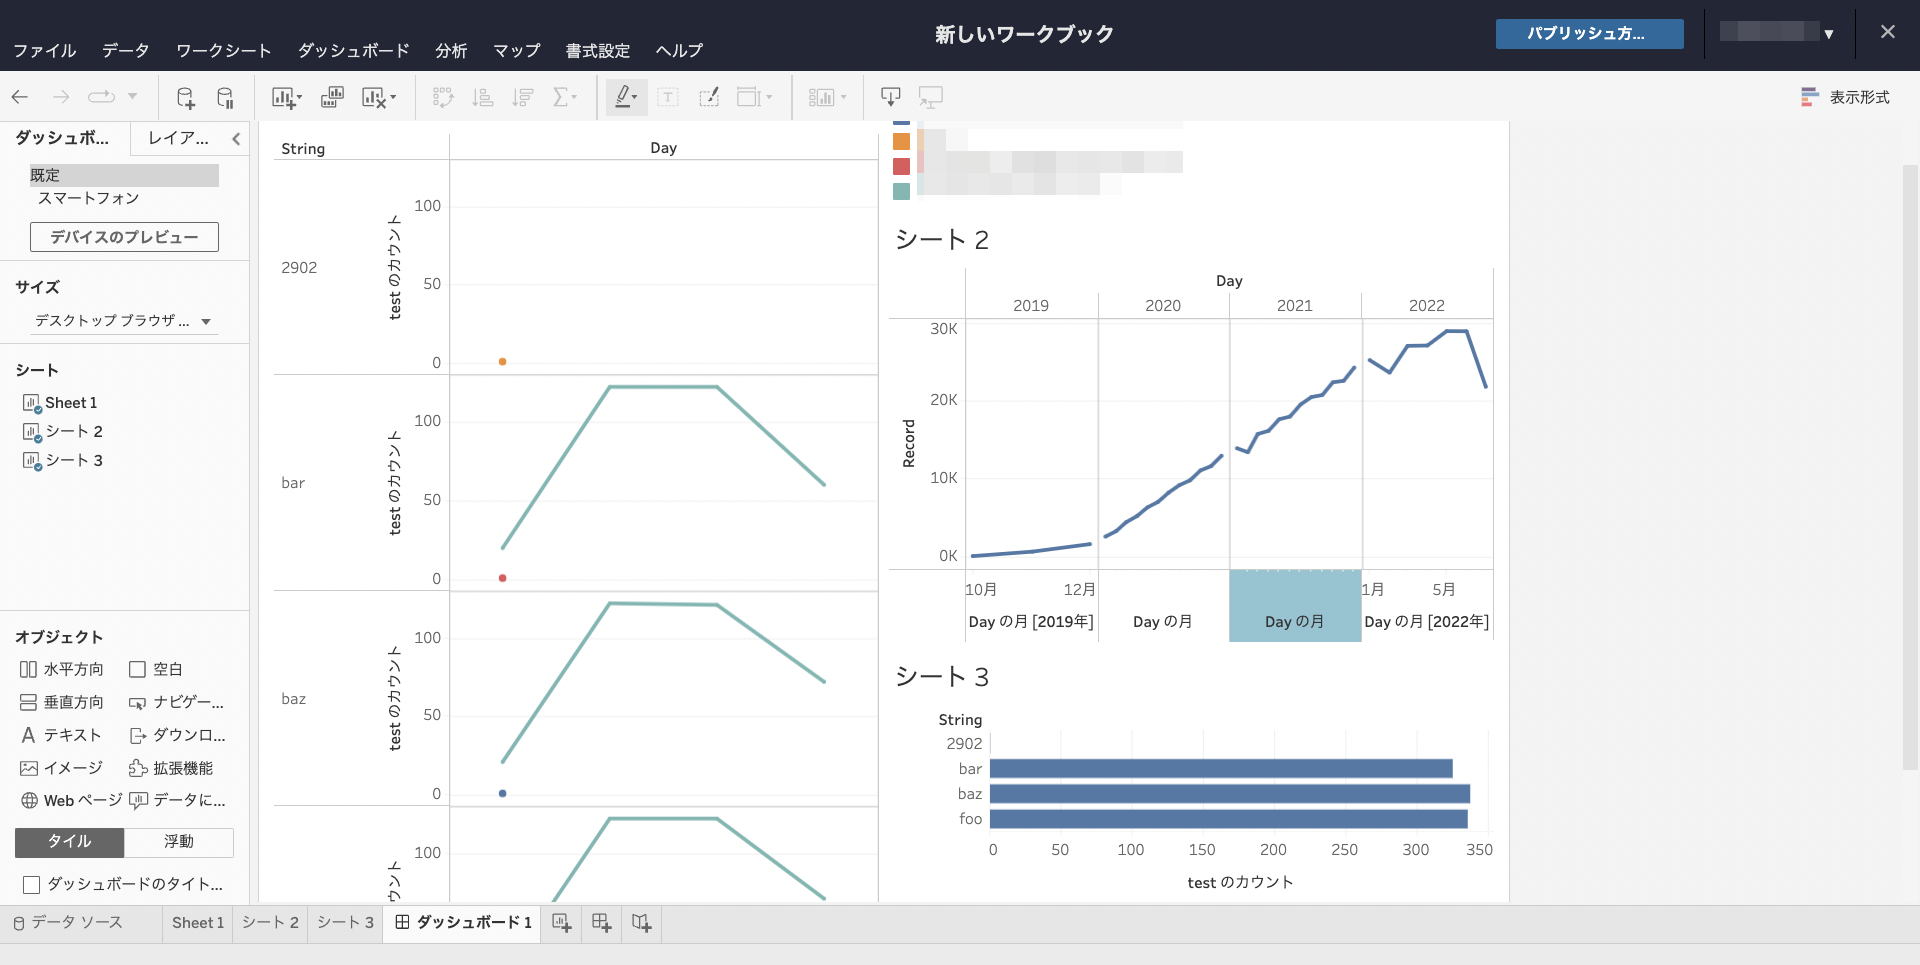1920x965 pixels.
Task: Click the undo back arrow
Action: (x=20, y=97)
